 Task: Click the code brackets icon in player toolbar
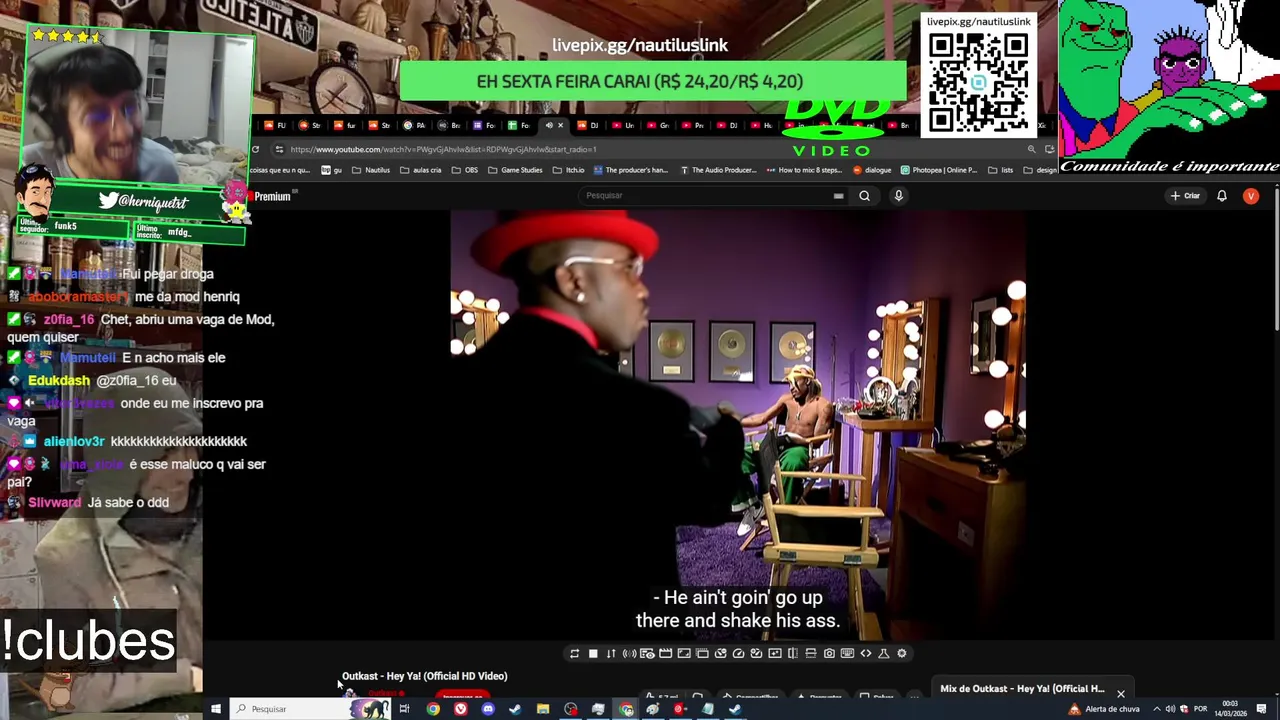[865, 654]
